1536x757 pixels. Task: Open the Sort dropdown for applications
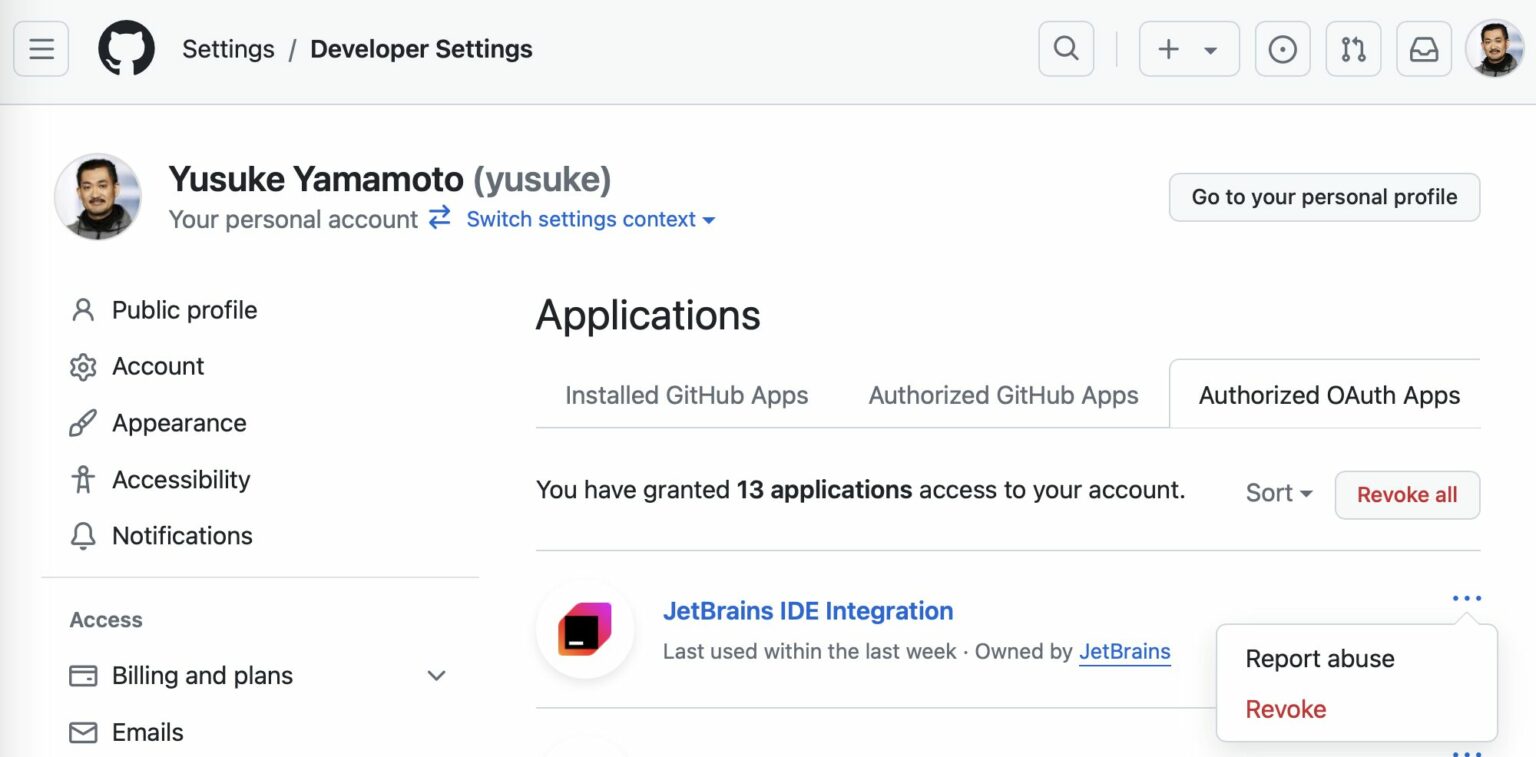pyautogui.click(x=1276, y=493)
